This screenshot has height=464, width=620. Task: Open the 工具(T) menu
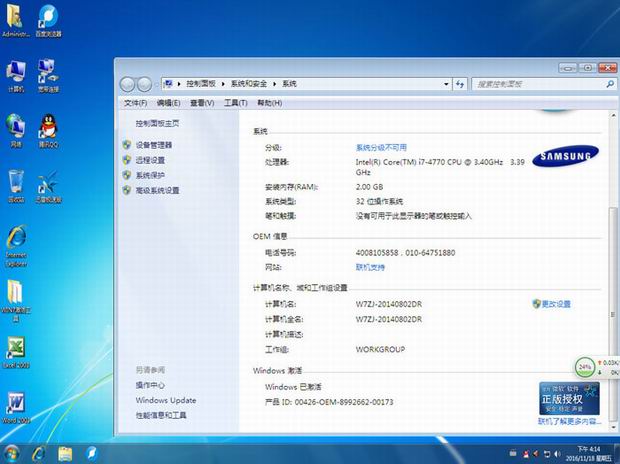click(x=235, y=103)
